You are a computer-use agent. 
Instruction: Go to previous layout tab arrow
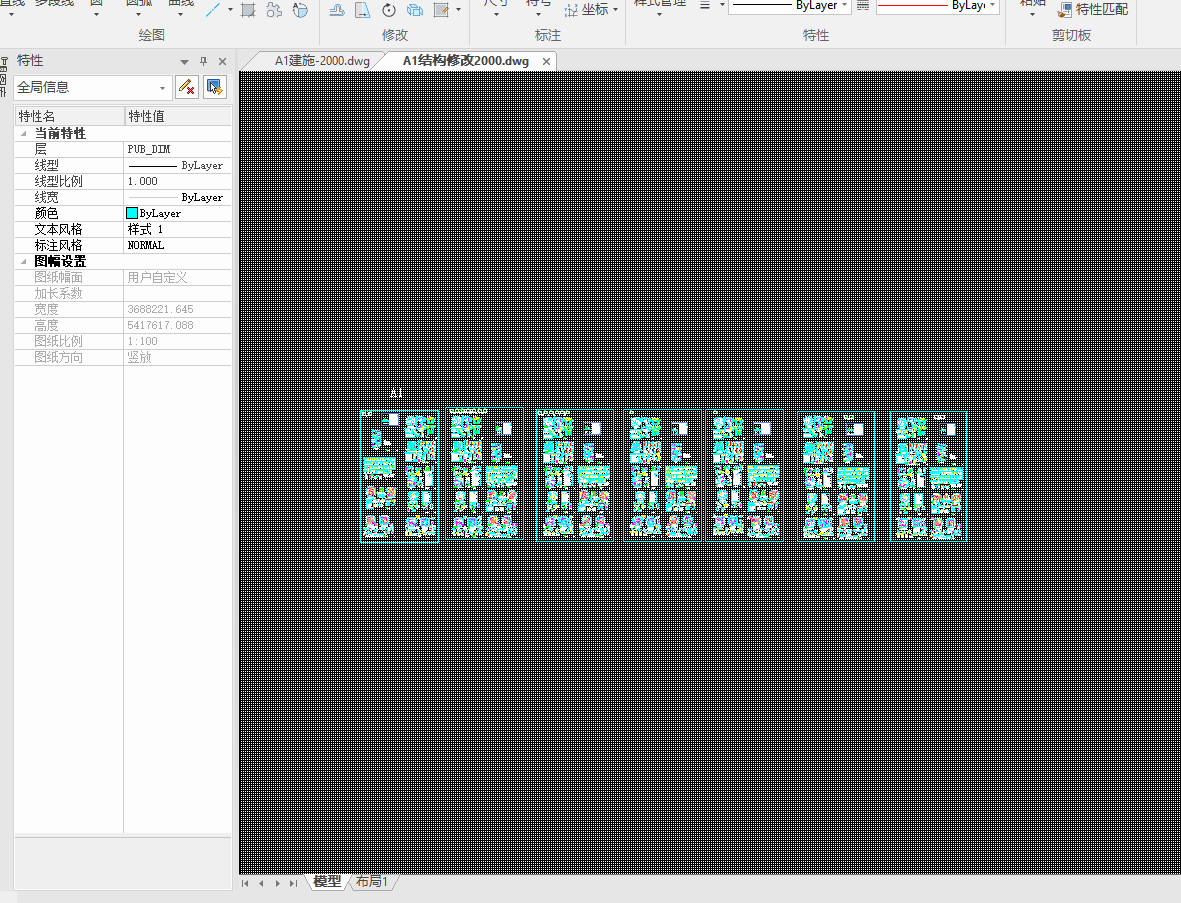(x=261, y=883)
